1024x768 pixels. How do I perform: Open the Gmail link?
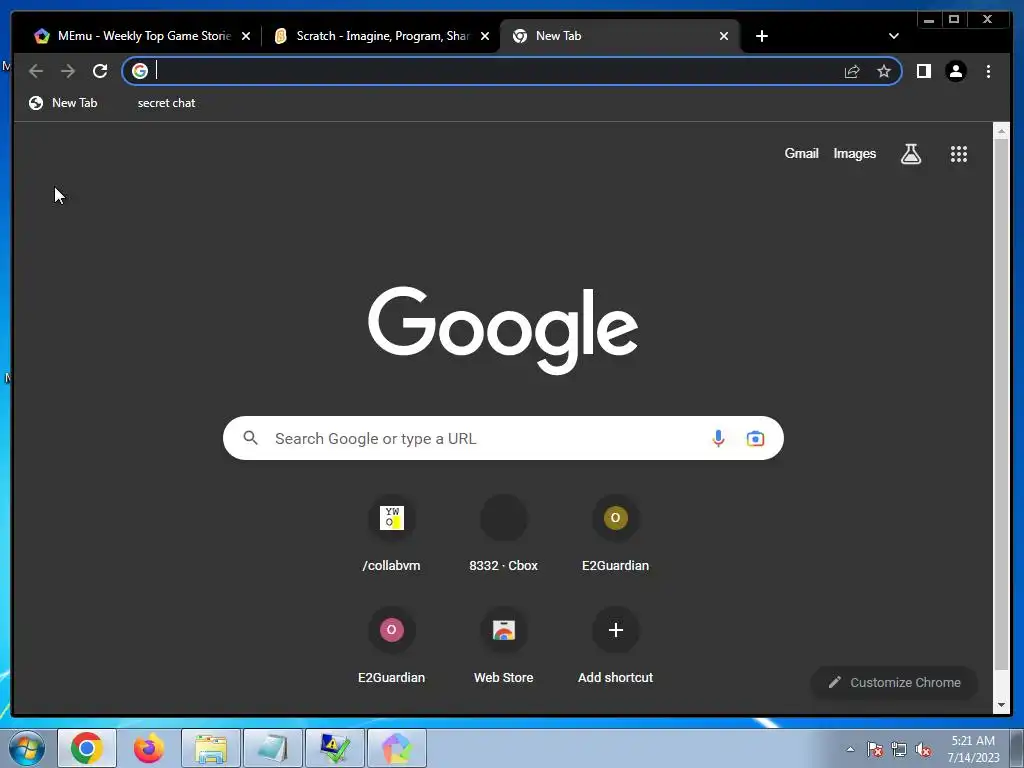pos(801,153)
